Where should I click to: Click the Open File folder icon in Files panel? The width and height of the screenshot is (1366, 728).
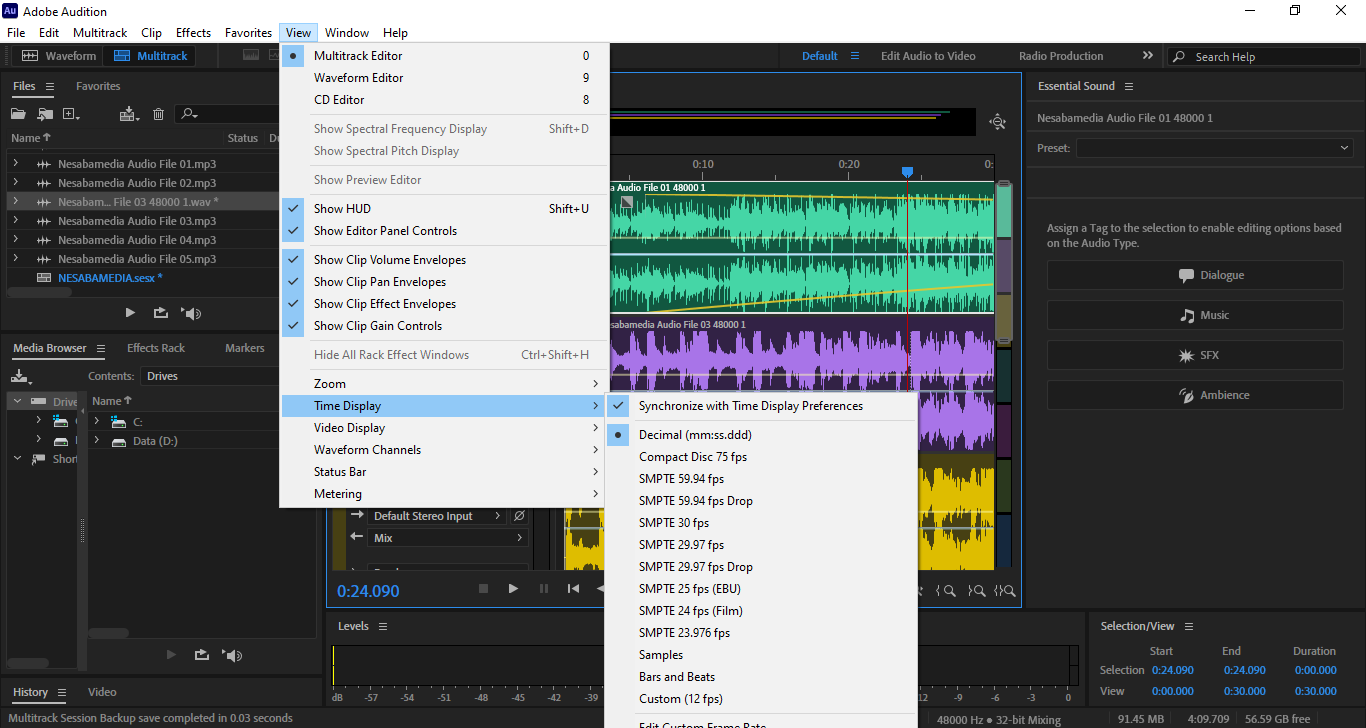click(x=18, y=114)
